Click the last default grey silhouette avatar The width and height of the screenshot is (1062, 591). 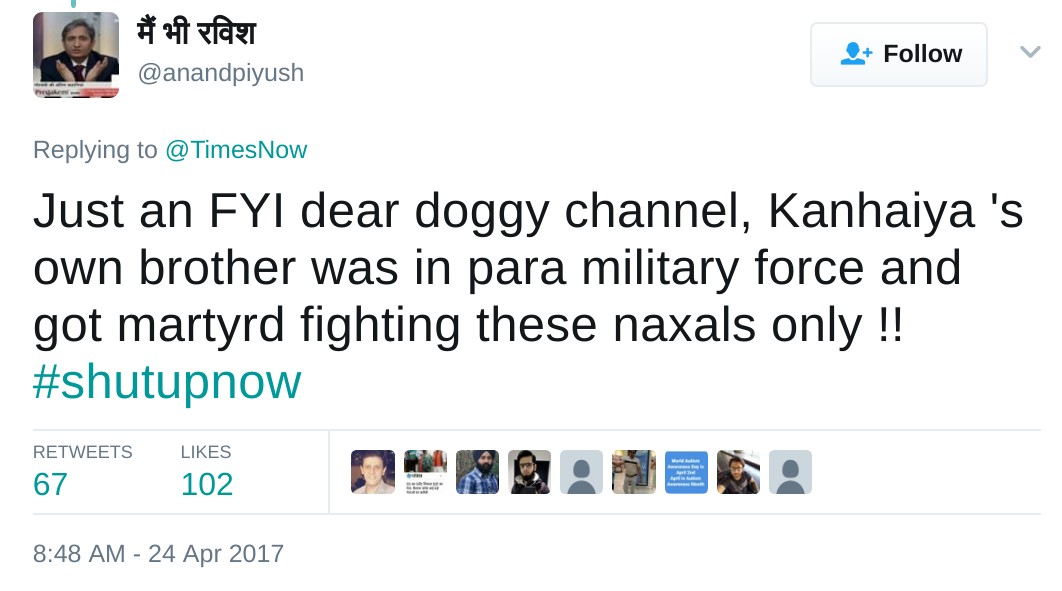pyautogui.click(x=790, y=472)
